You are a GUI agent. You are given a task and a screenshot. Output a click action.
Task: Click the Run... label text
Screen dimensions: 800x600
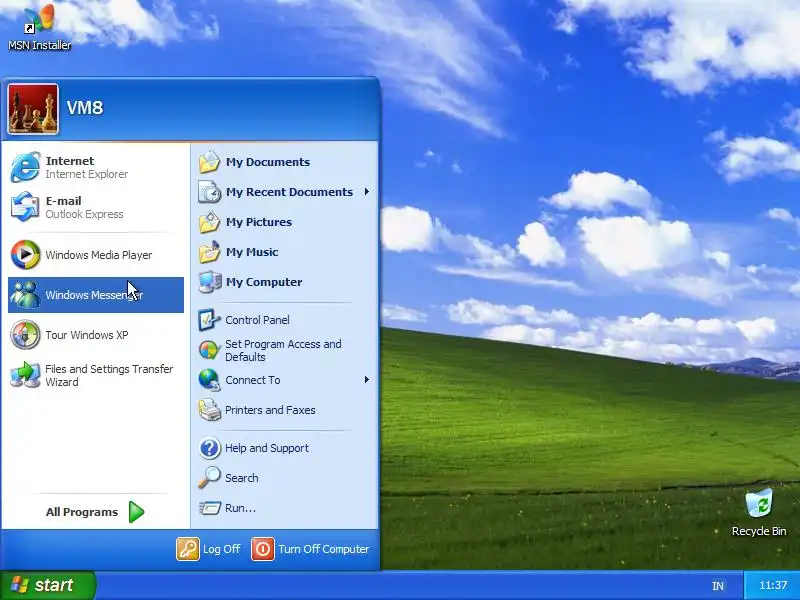coord(240,508)
